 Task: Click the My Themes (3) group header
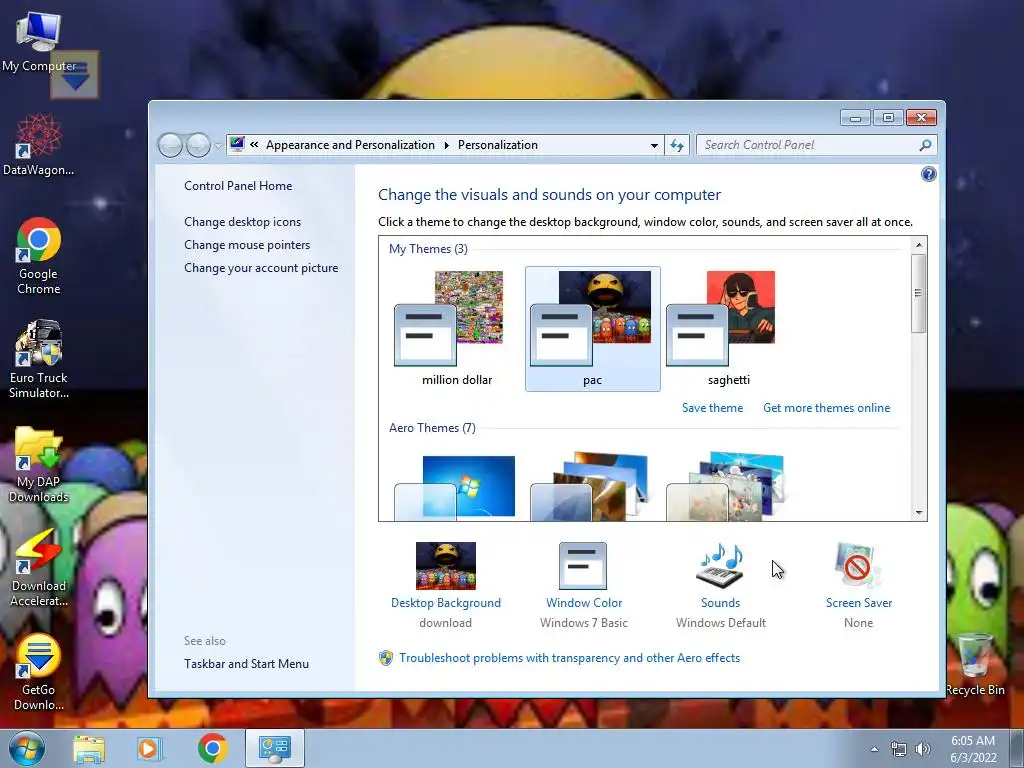(x=428, y=249)
